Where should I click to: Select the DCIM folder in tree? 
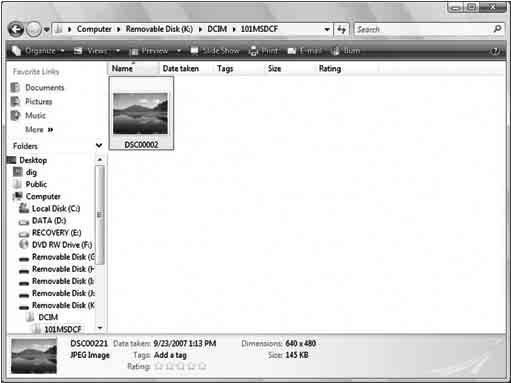pyautogui.click(x=48, y=317)
